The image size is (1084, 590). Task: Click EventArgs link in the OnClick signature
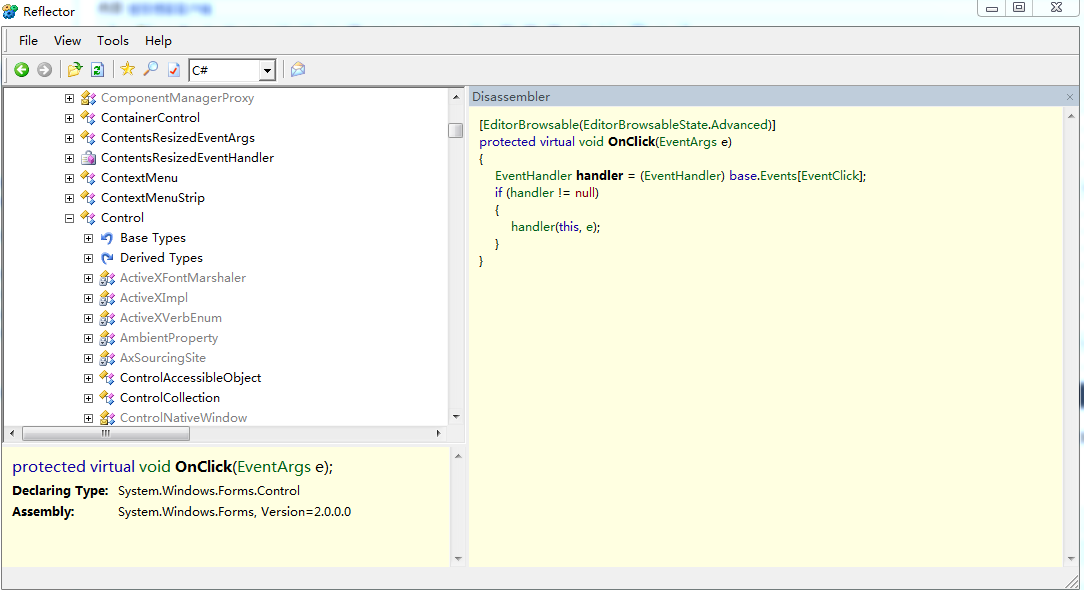(688, 142)
